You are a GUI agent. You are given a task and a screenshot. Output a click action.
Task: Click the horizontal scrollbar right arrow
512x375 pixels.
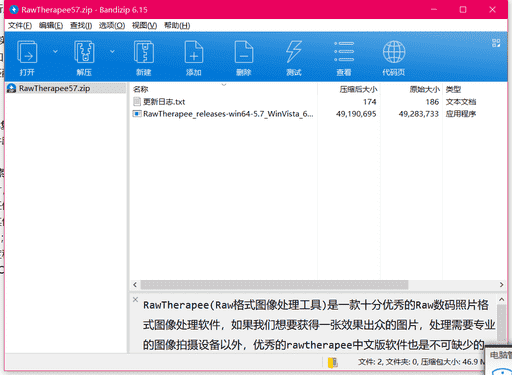(x=501, y=285)
